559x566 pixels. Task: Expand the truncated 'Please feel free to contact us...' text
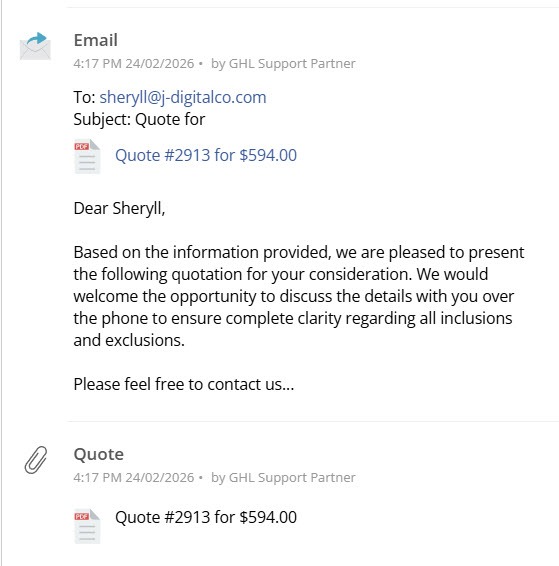[184, 384]
